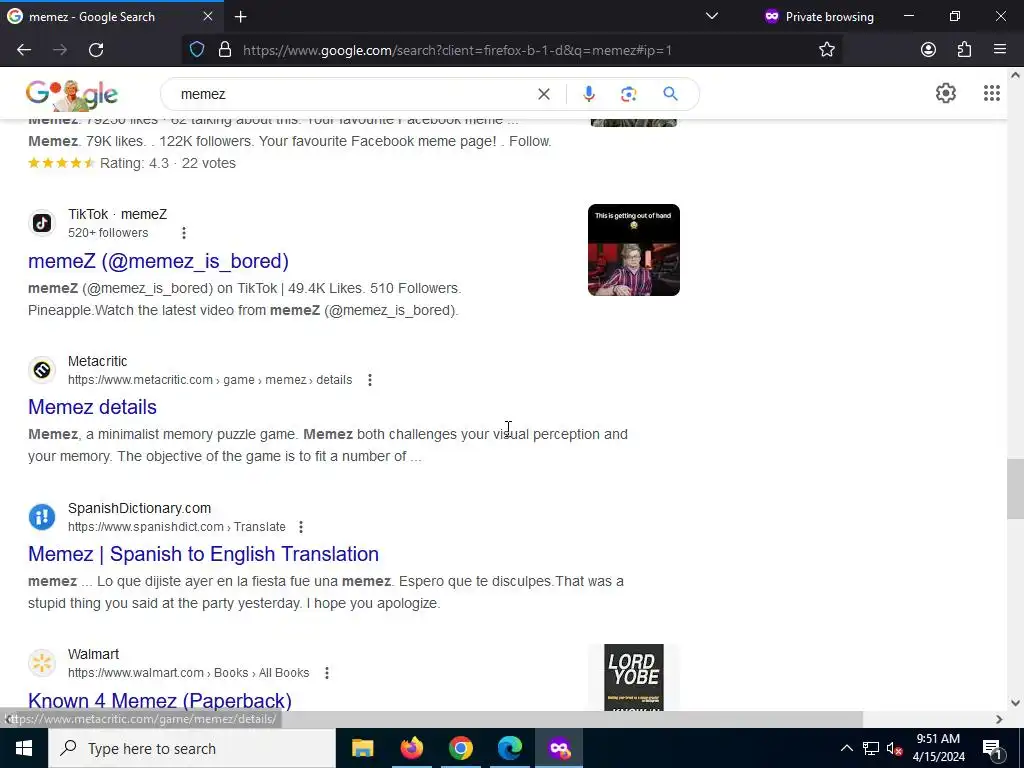
Task: Click the Metacritic site favicon
Action: 42,370
